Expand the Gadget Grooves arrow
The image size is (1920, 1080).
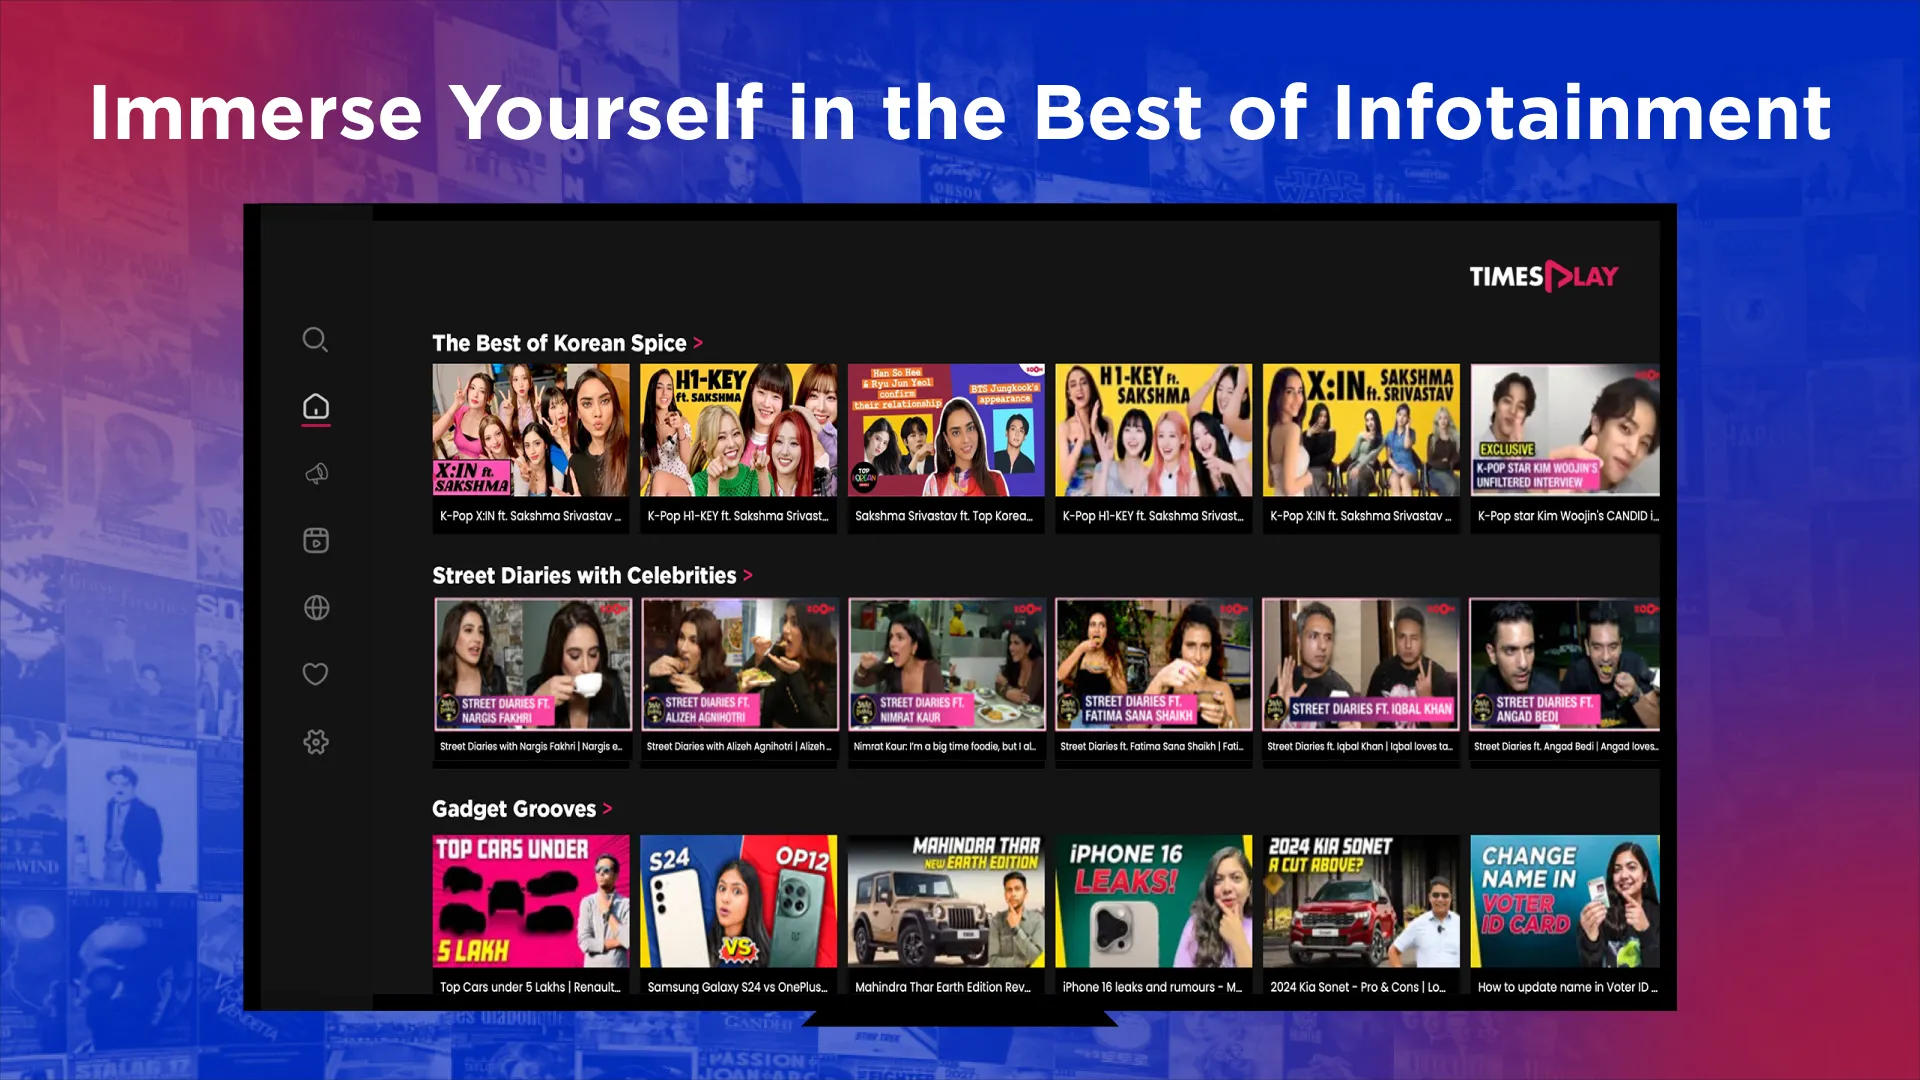(607, 809)
